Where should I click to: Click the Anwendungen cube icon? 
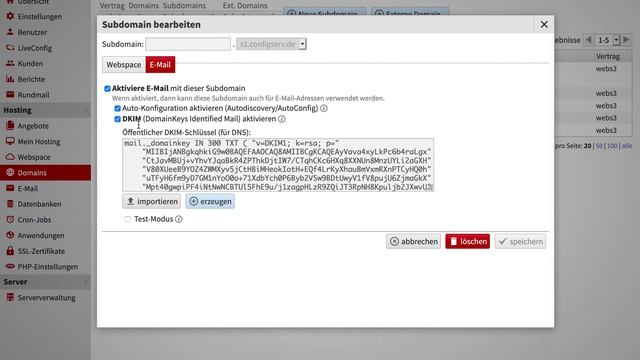click(x=10, y=235)
